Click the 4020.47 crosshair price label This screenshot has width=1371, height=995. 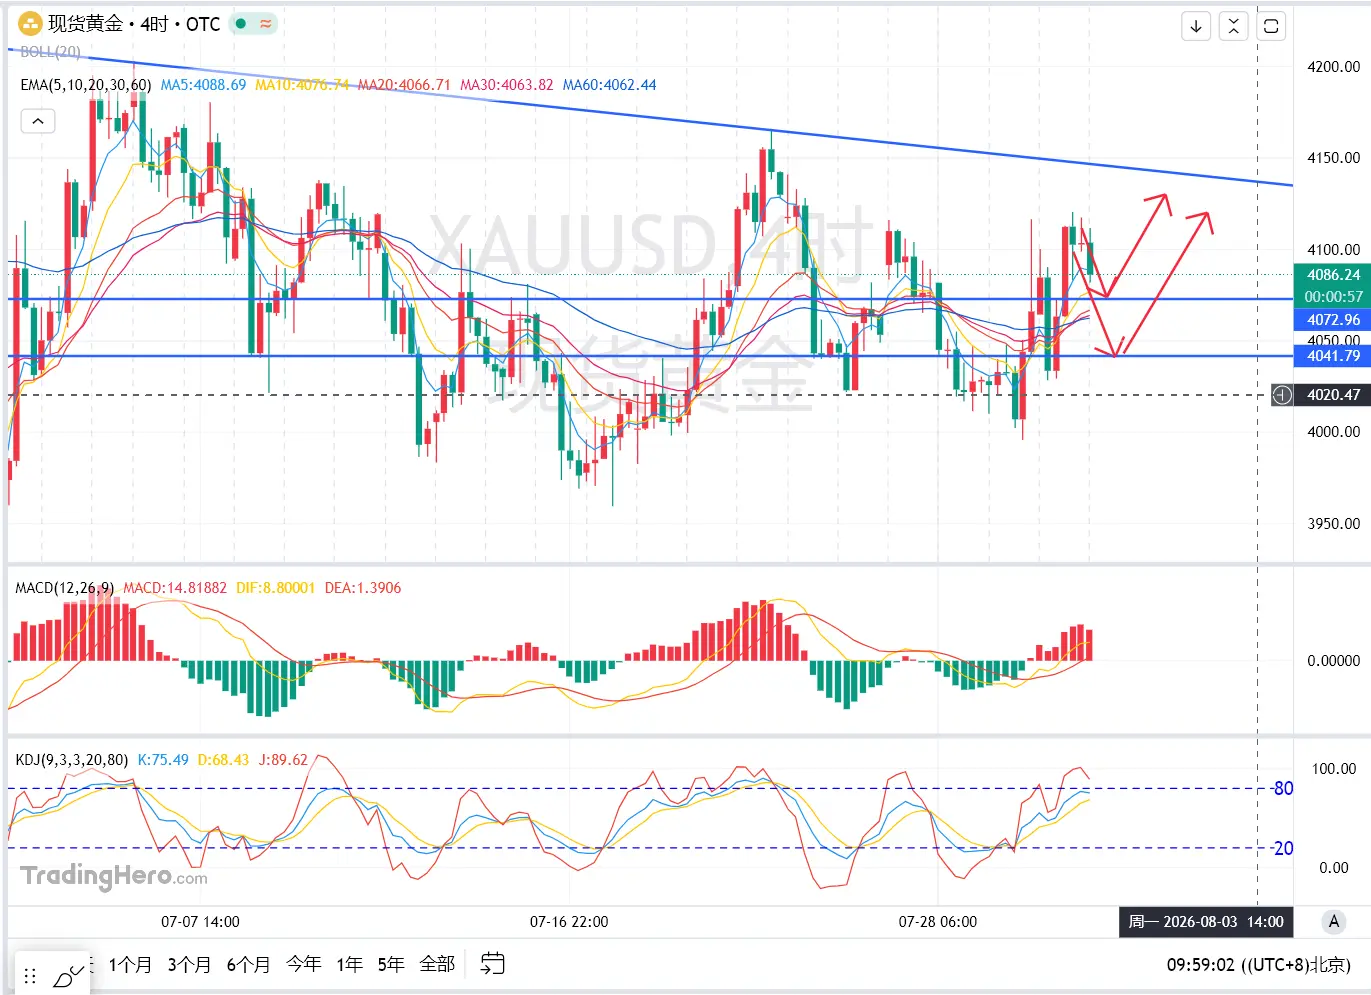coord(1333,395)
